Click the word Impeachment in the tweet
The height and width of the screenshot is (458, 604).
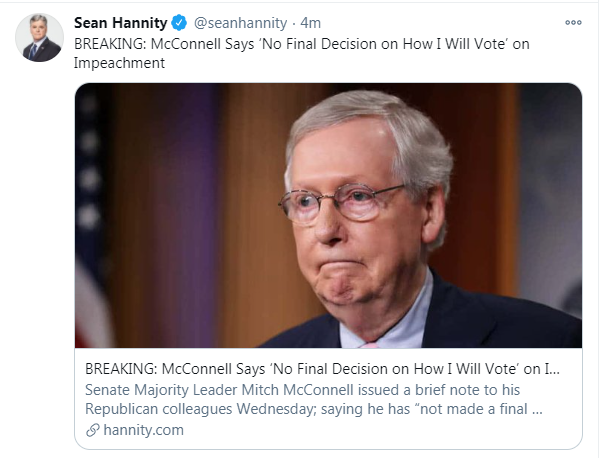pyautogui.click(x=120, y=61)
